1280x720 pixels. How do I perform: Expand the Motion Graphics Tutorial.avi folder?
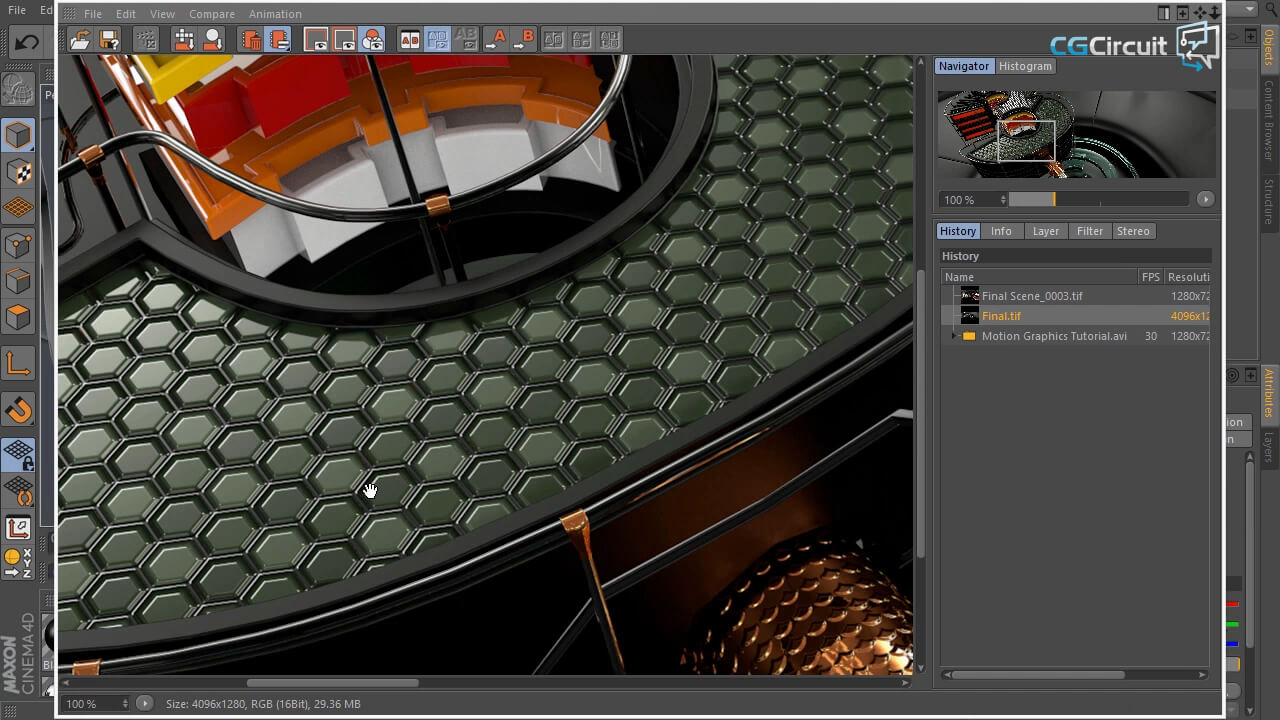[955, 336]
